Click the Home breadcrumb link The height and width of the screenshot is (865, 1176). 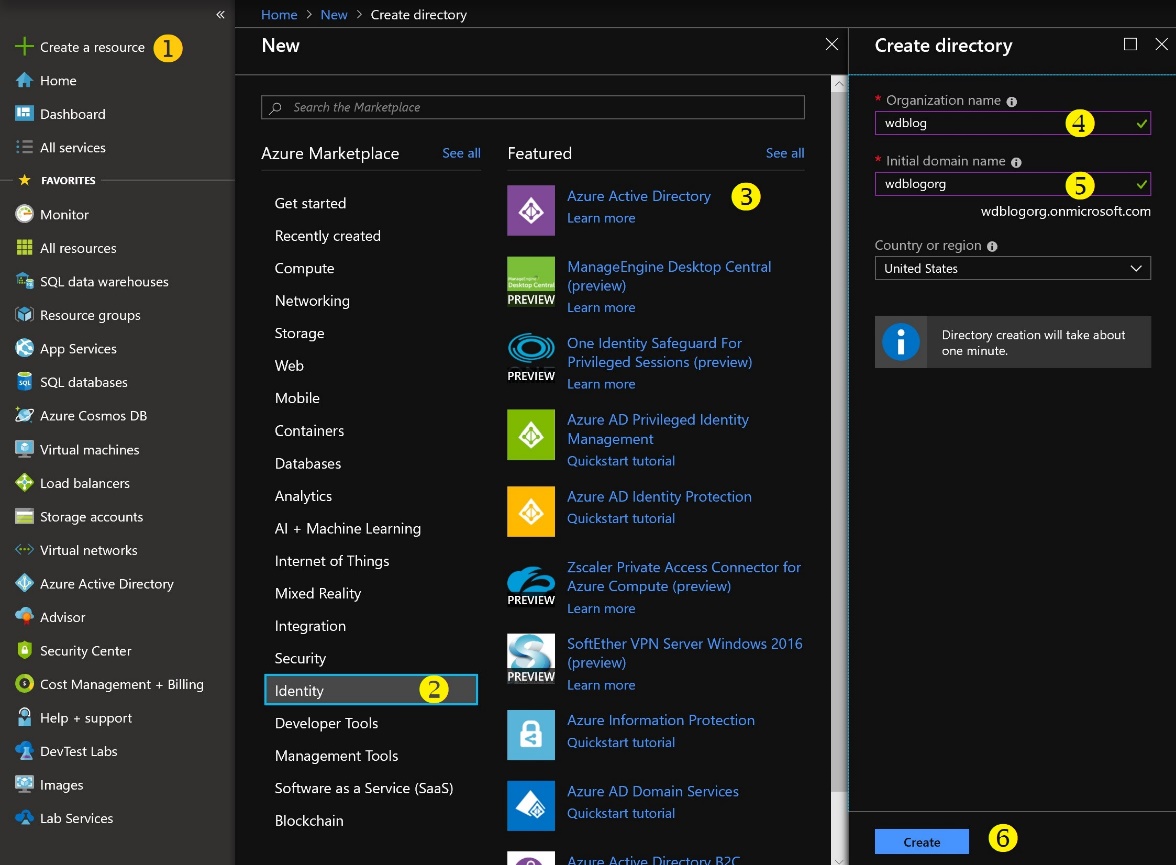coord(279,14)
